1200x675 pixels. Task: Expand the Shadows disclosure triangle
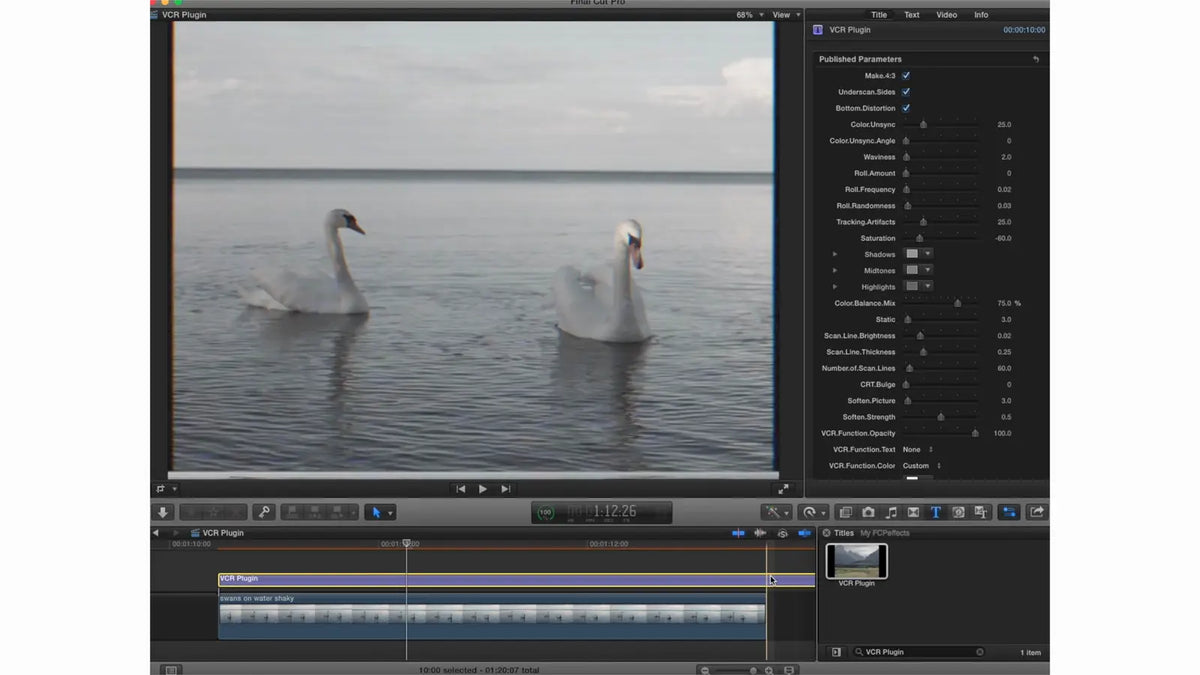(x=835, y=254)
